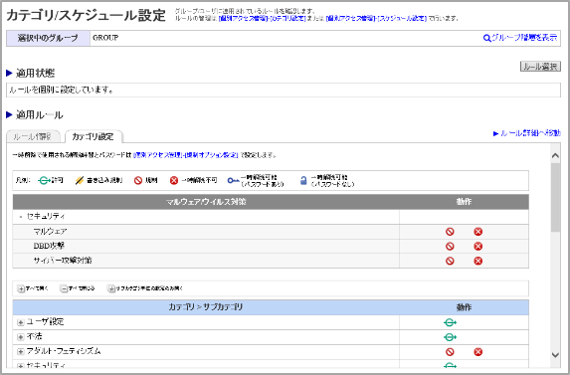The image size is (570, 375).
Task: Expand the アダルト・フェティシズム category
Action: coord(21,352)
